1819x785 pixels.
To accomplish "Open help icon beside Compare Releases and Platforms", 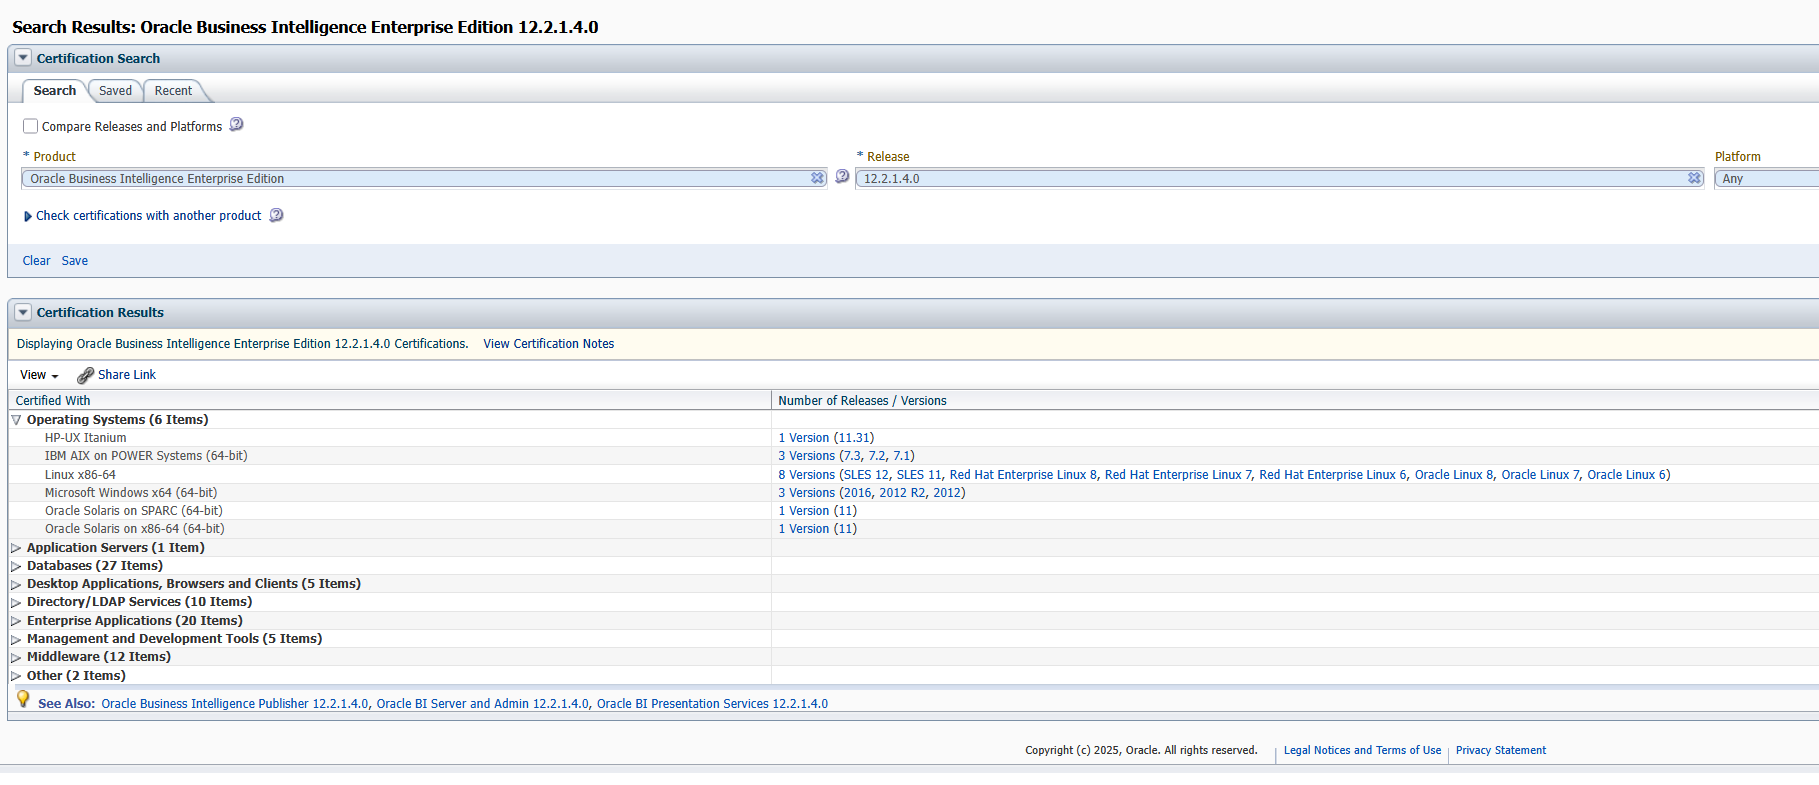I will pos(236,125).
